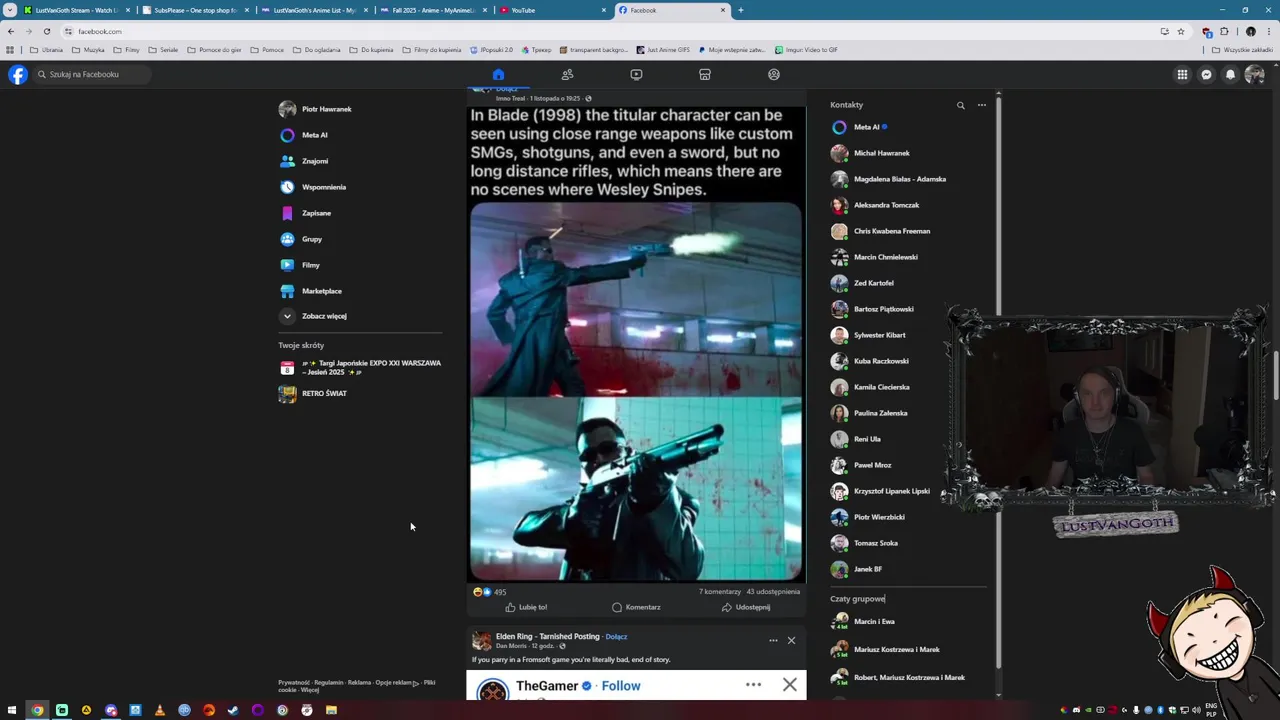Open the Friends icon in top navigation

point(567,74)
